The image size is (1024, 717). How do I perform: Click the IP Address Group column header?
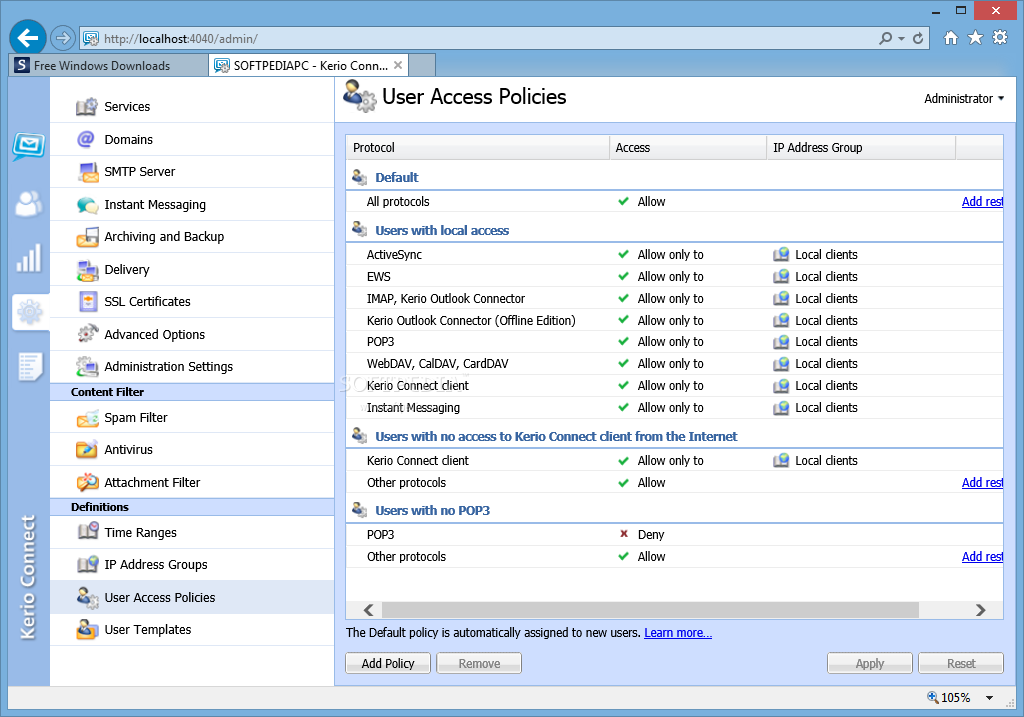click(861, 148)
